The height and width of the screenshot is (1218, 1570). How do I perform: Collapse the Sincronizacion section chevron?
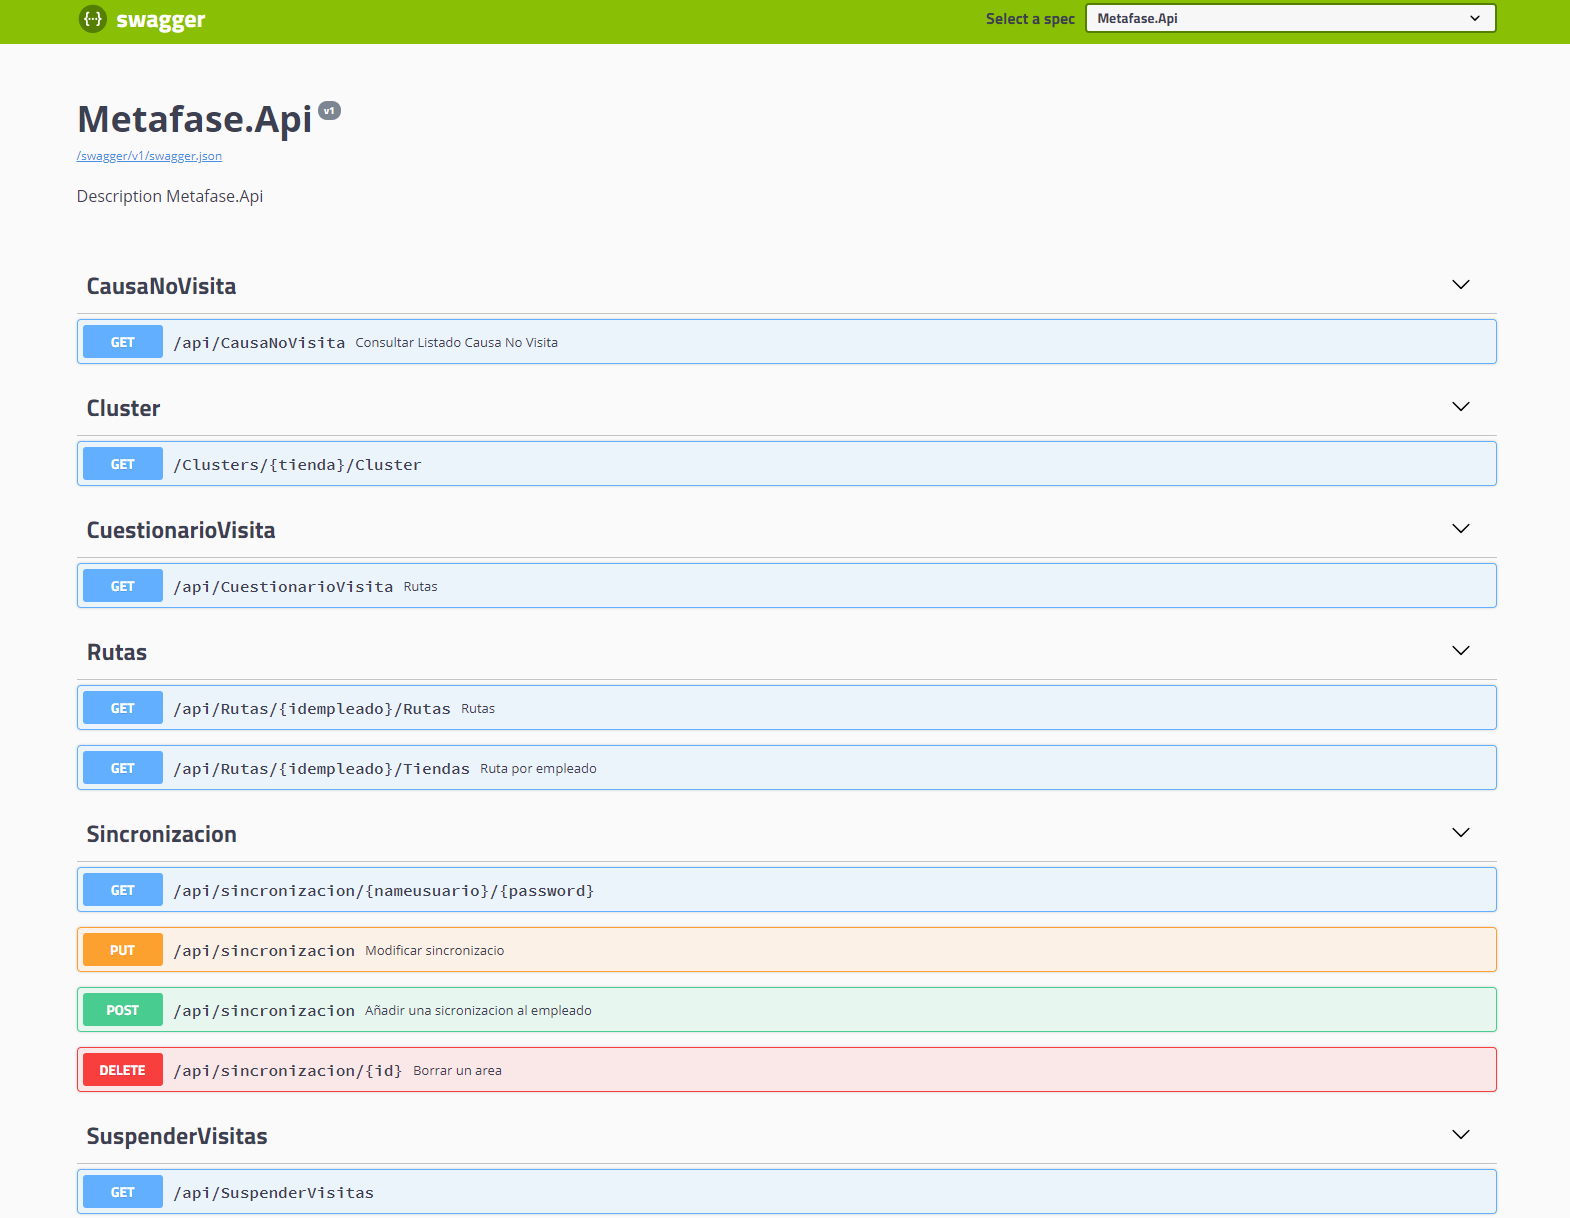pos(1460,833)
